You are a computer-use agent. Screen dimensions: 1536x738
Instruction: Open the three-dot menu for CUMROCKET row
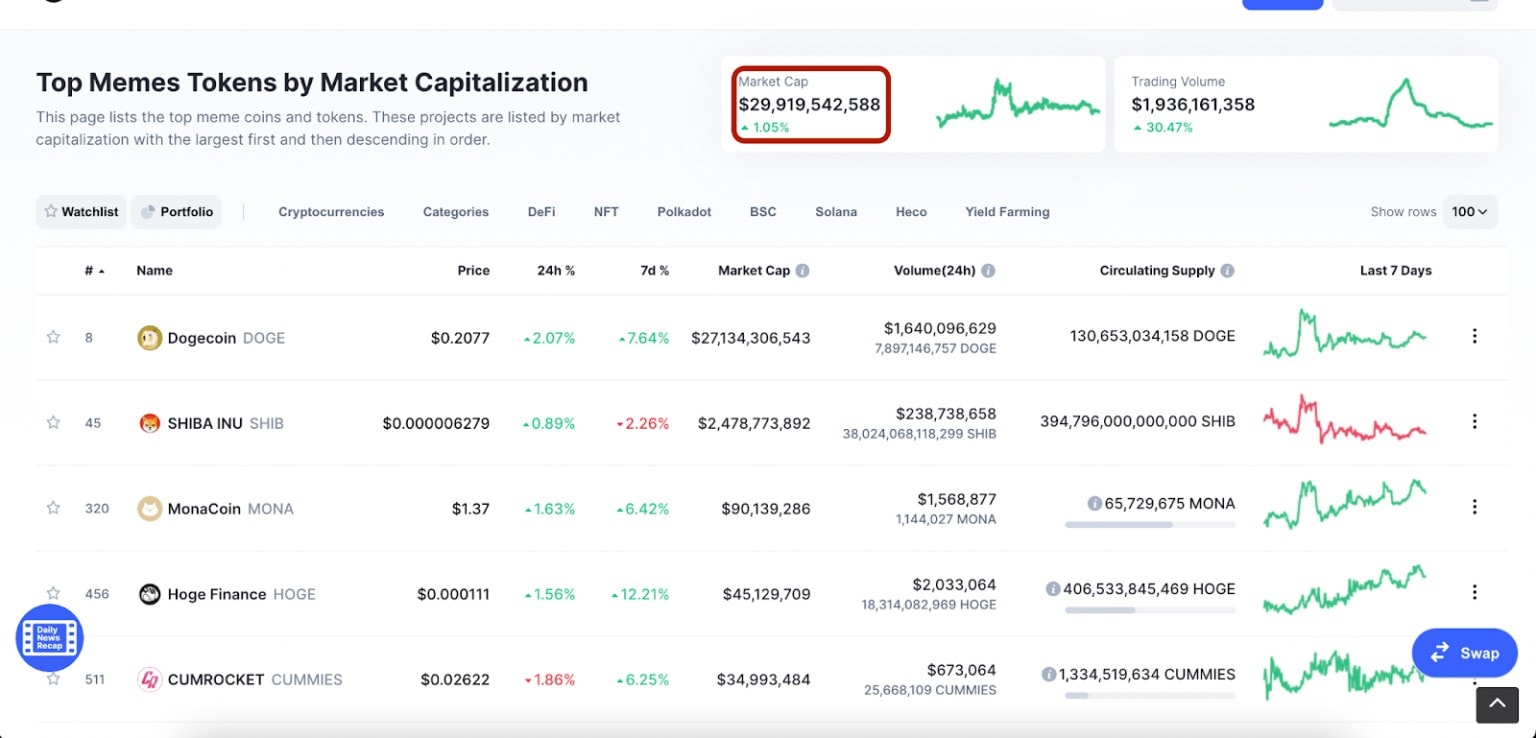(x=1475, y=678)
